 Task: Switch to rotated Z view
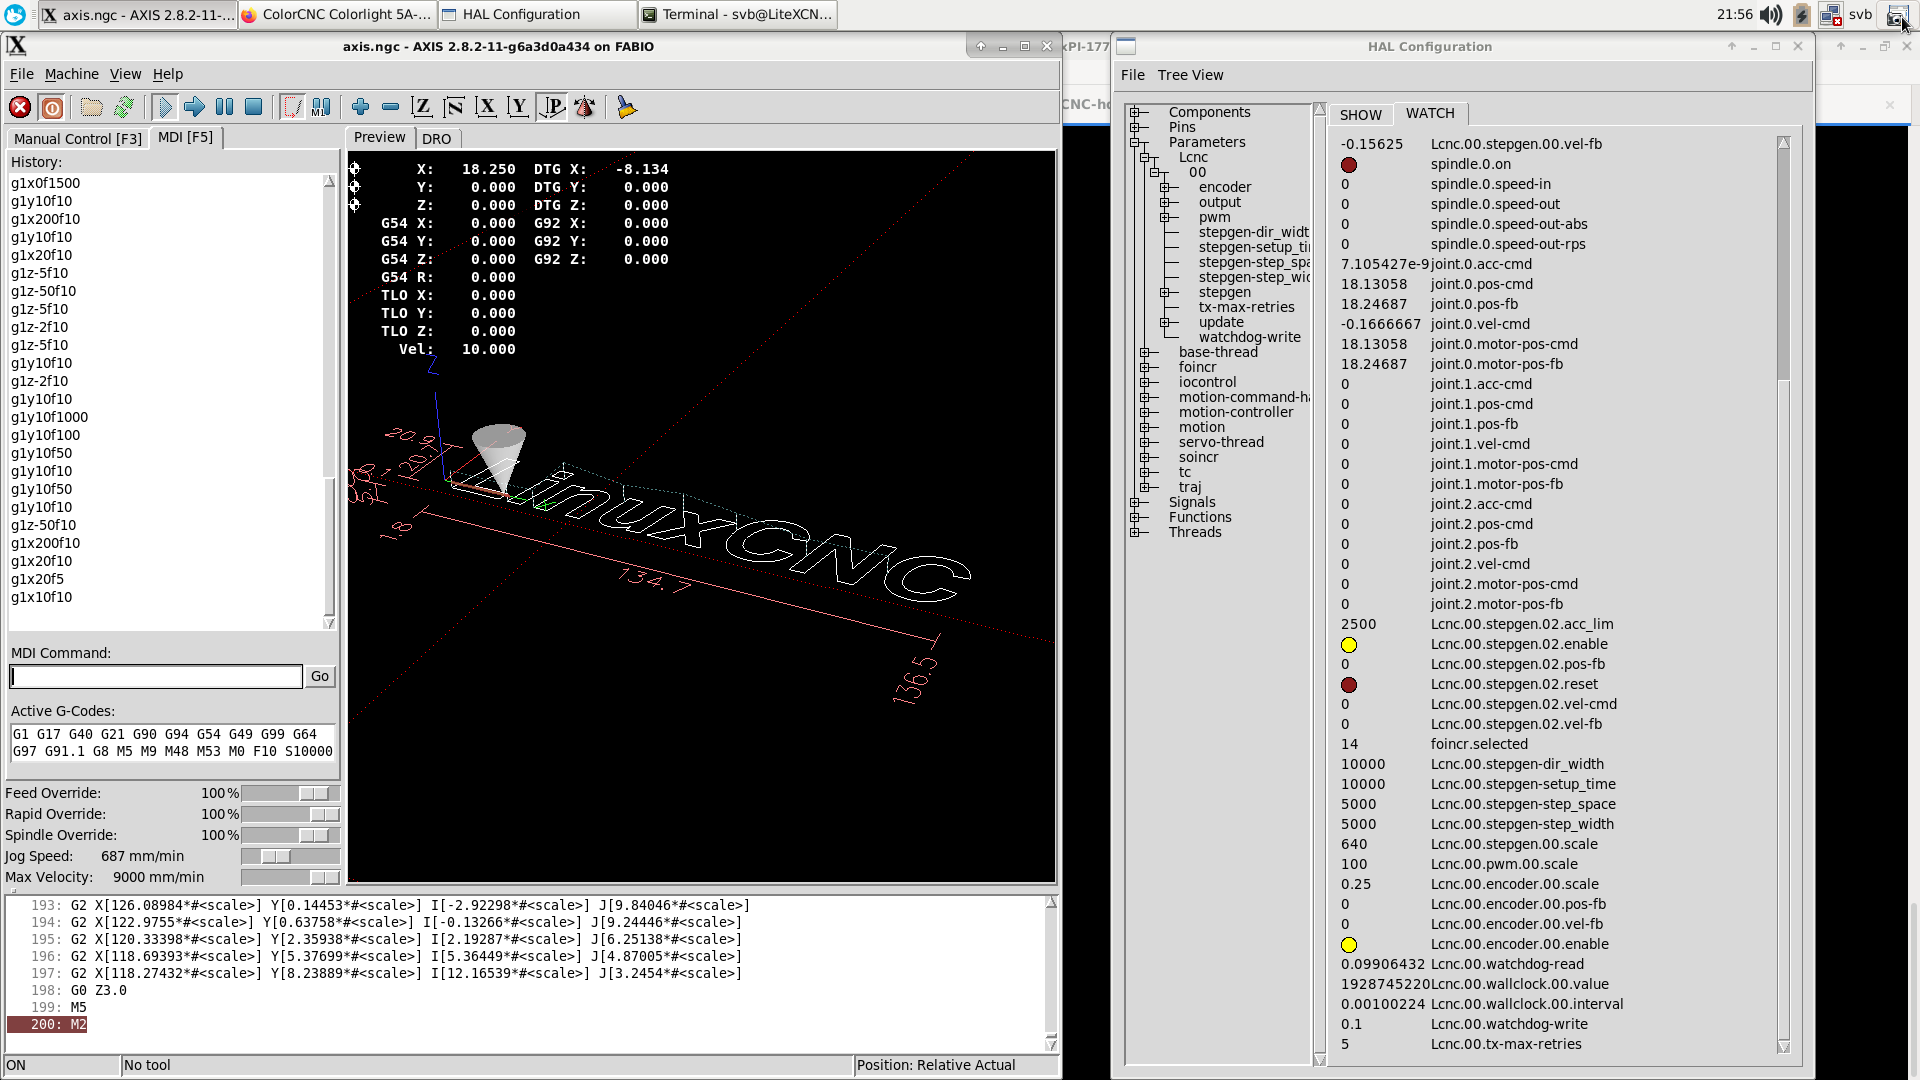coord(454,107)
